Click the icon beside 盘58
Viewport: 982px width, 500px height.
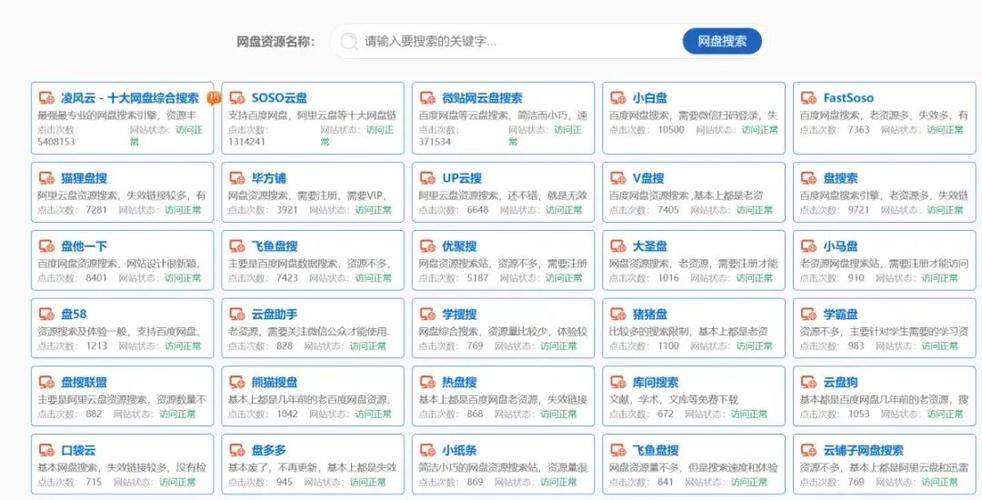[46, 314]
